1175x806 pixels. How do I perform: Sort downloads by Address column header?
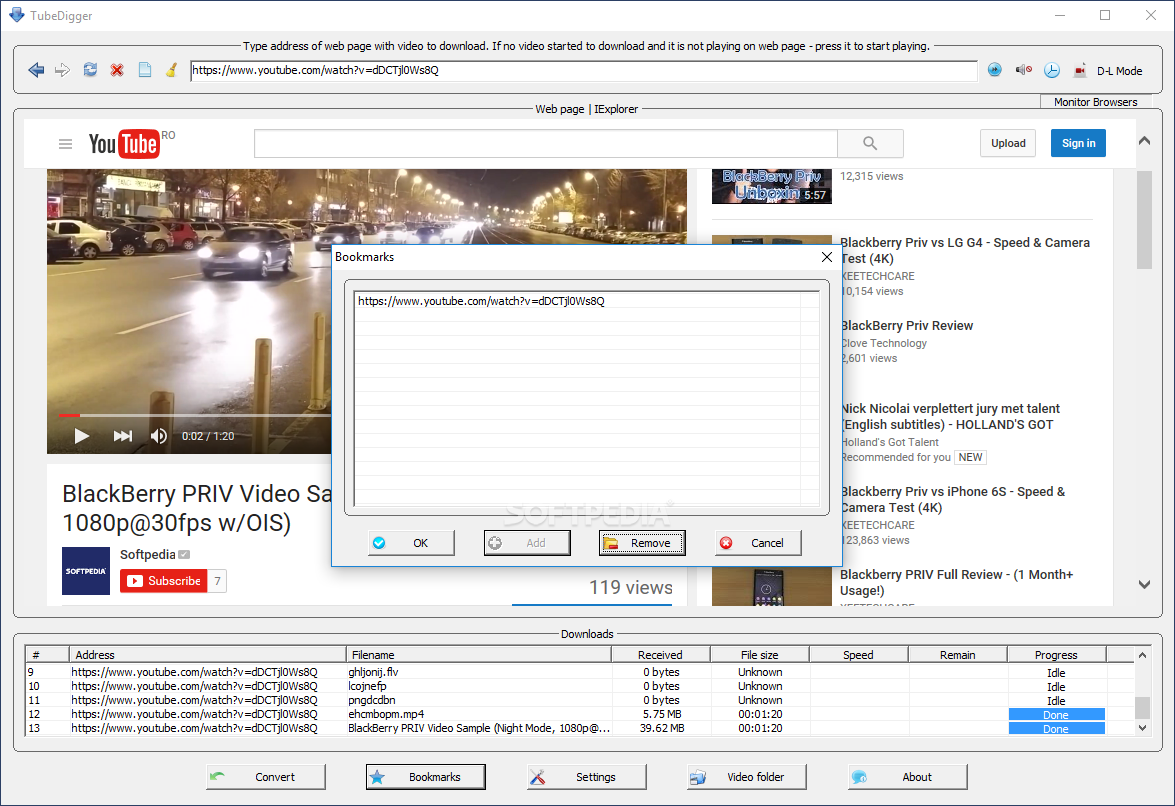pos(208,655)
